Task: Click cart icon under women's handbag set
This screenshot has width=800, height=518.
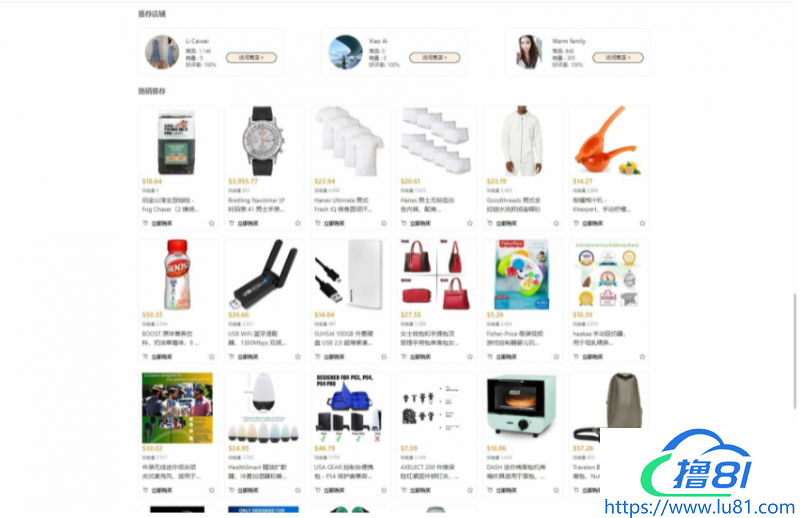Action: [404, 357]
